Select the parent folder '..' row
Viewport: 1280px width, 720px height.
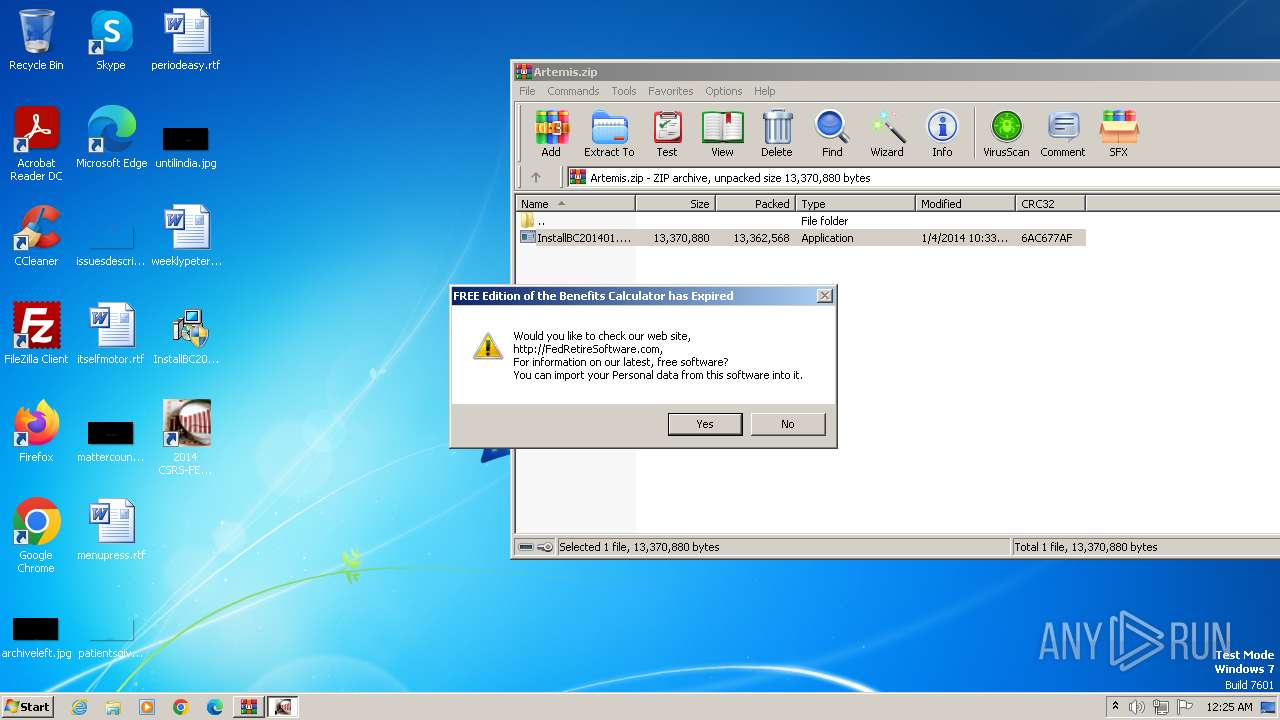[800, 221]
